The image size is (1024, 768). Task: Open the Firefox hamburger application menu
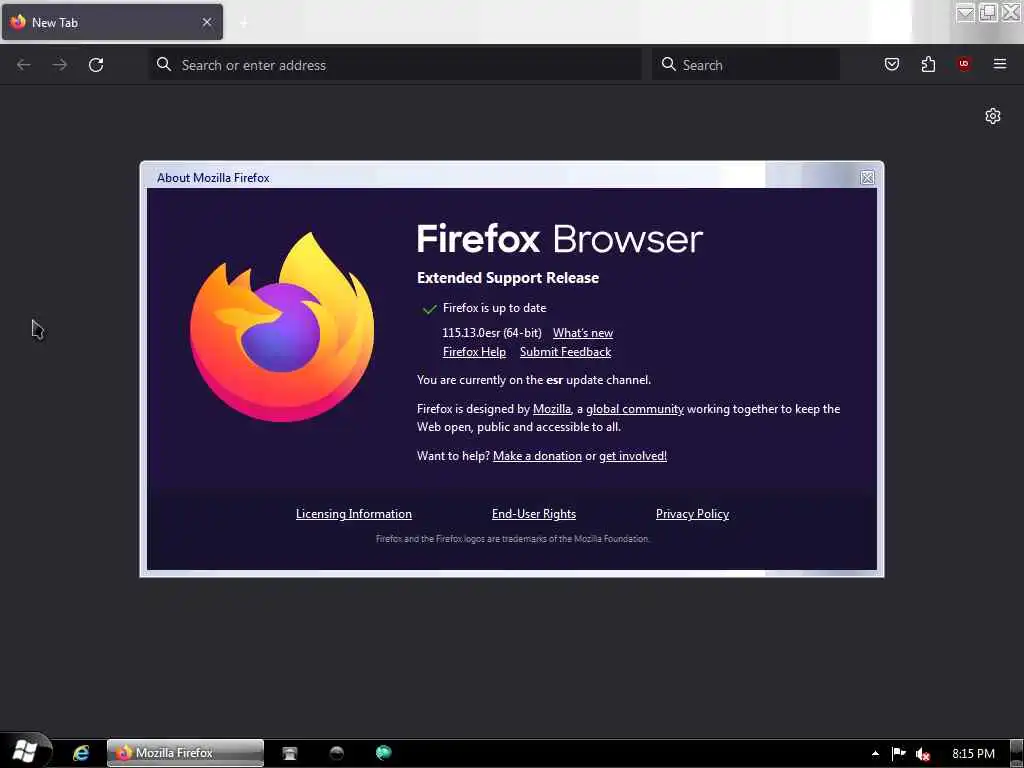pyautogui.click(x=1000, y=64)
